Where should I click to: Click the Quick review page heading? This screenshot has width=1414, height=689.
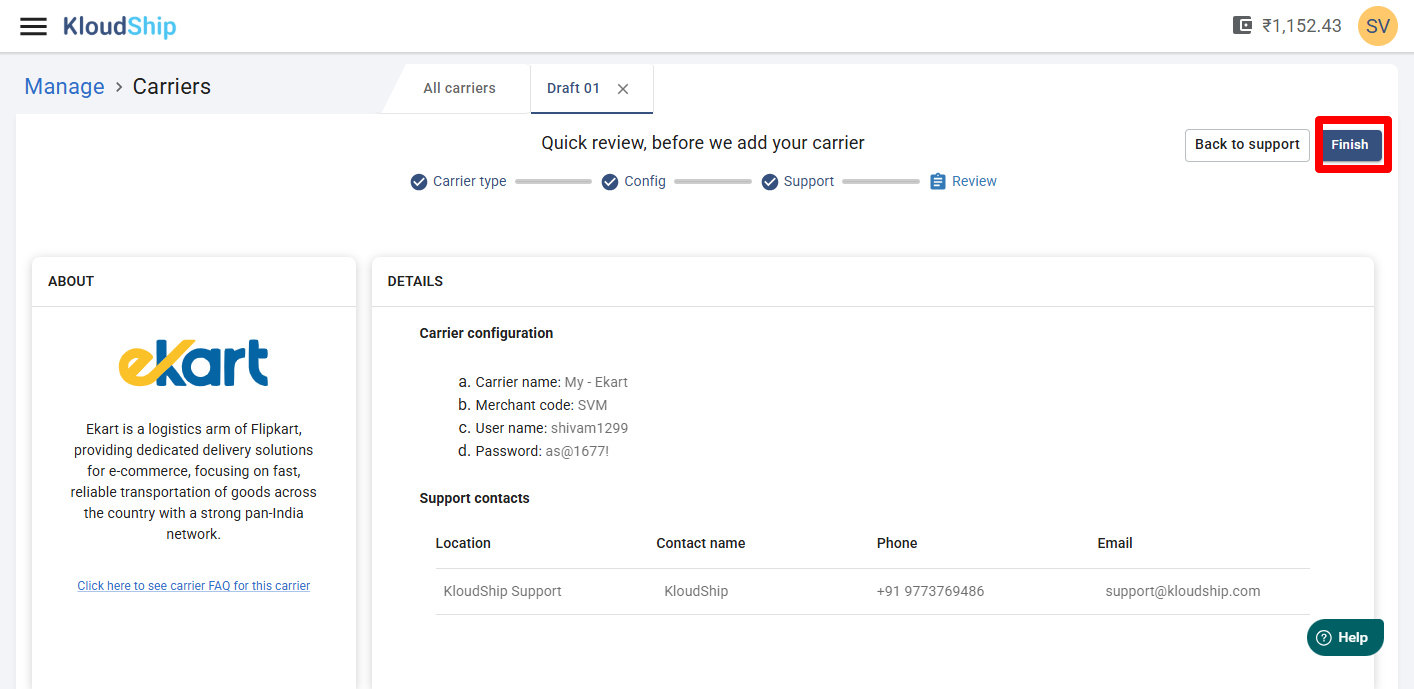click(703, 143)
